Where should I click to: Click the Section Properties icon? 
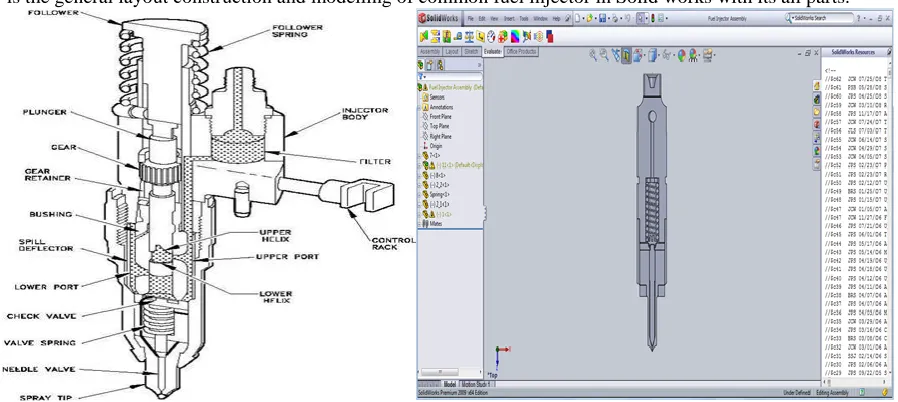click(480, 37)
